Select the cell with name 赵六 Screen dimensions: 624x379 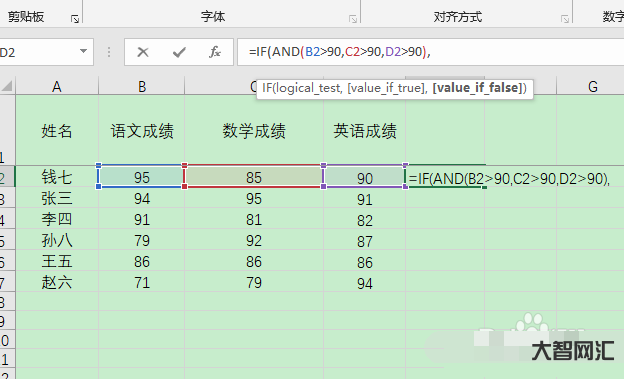pos(57,282)
